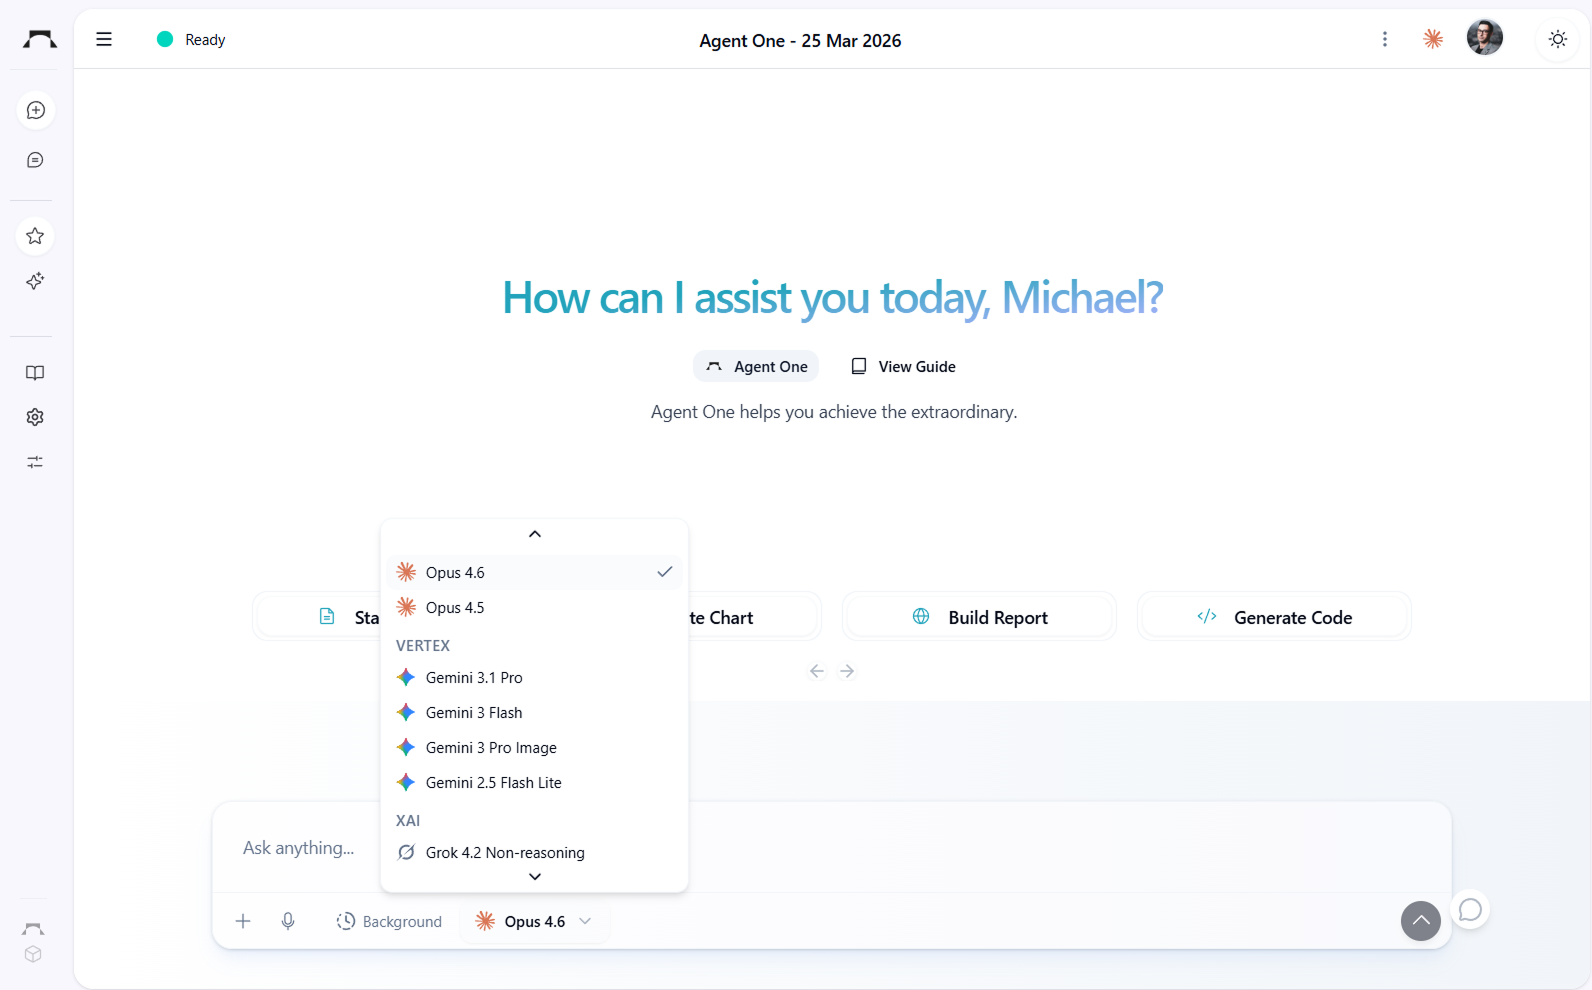Focus the Ask anything input field
This screenshot has height=990, width=1592.
[x=831, y=848]
